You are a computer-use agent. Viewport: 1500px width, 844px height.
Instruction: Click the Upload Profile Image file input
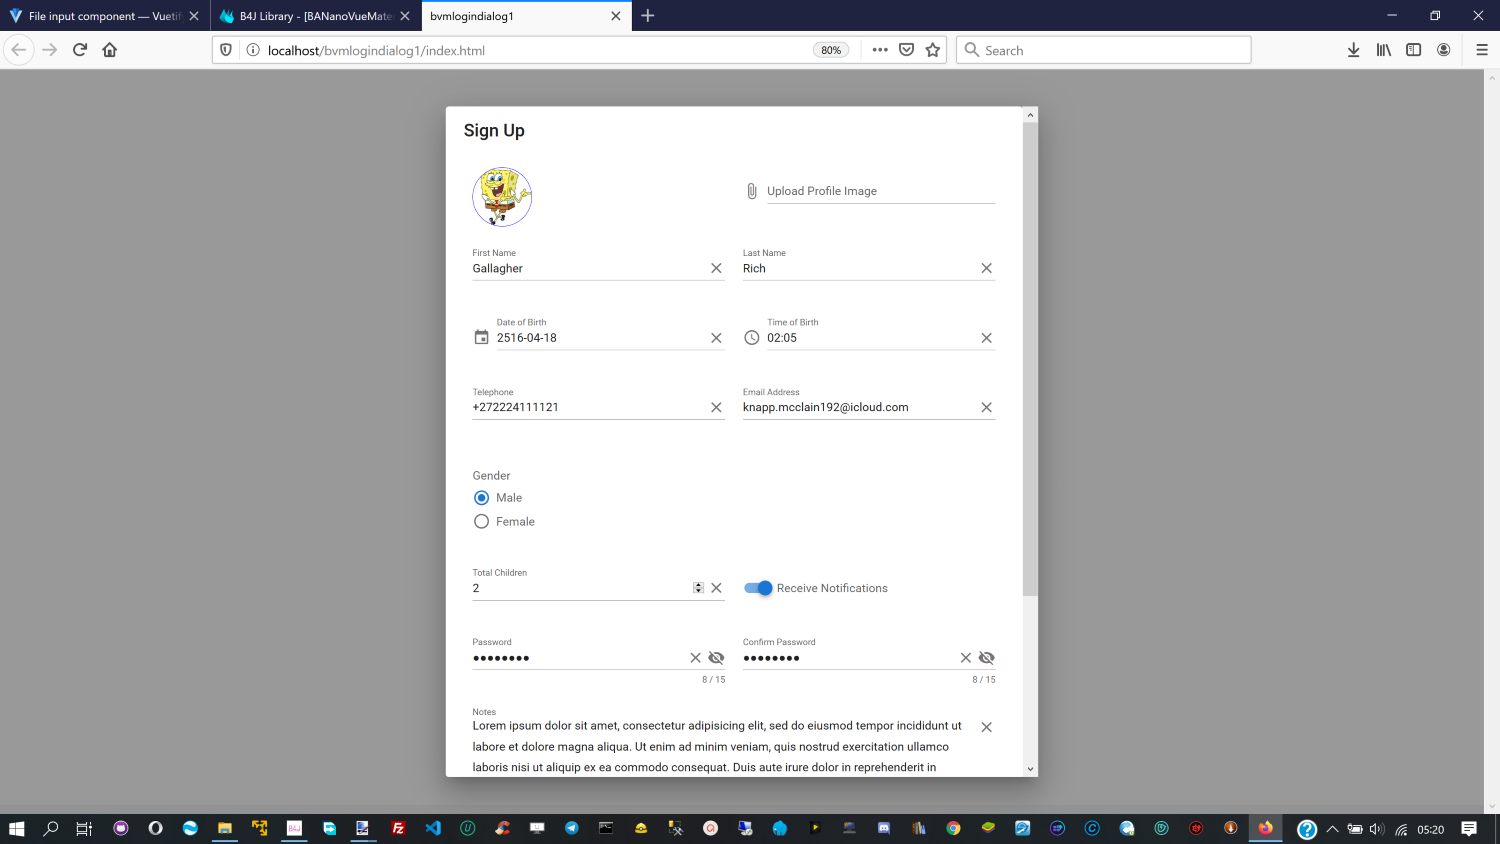coord(881,191)
